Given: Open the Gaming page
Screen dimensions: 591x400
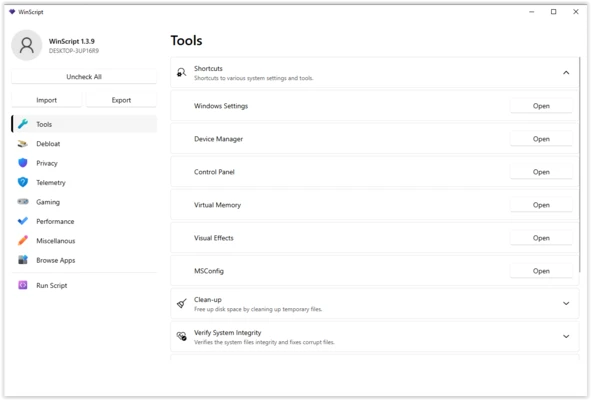Looking at the screenshot, I should [x=84, y=202].
